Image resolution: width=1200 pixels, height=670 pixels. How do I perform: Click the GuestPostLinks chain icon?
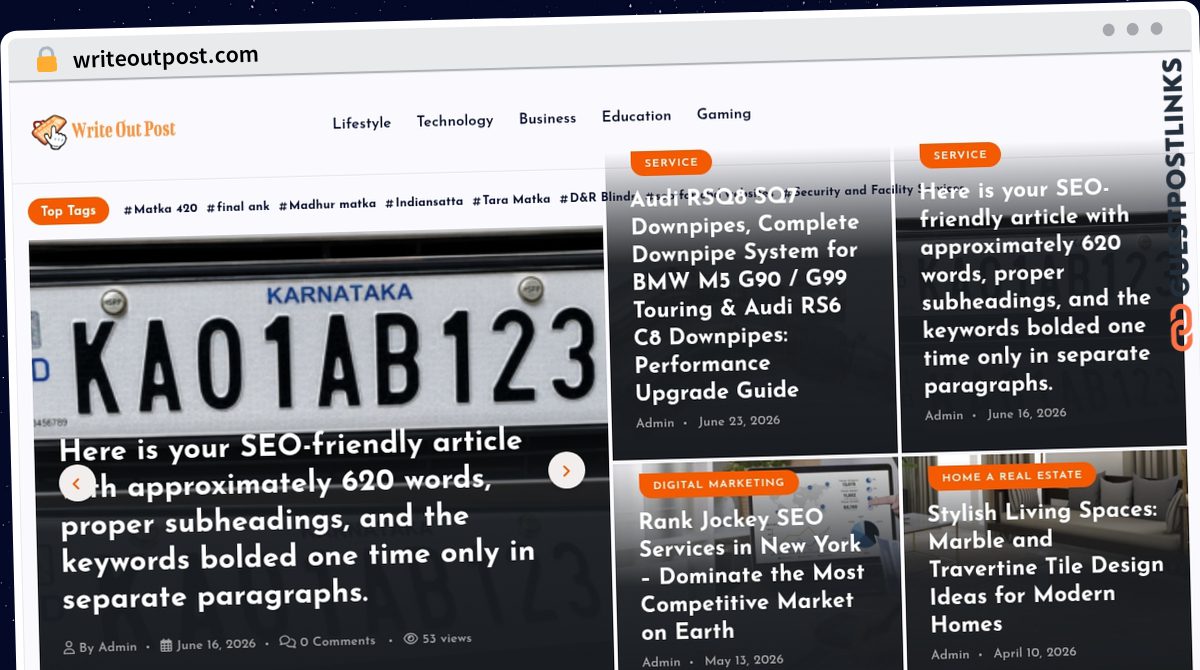1181,328
